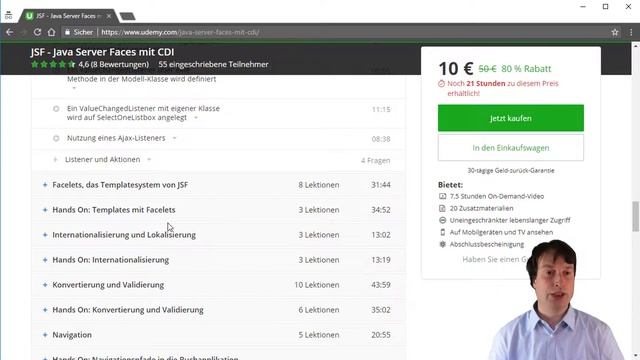Click the Abschlussbescheinigung certificate icon
Viewport: 640px width, 360px height.
tap(442, 244)
